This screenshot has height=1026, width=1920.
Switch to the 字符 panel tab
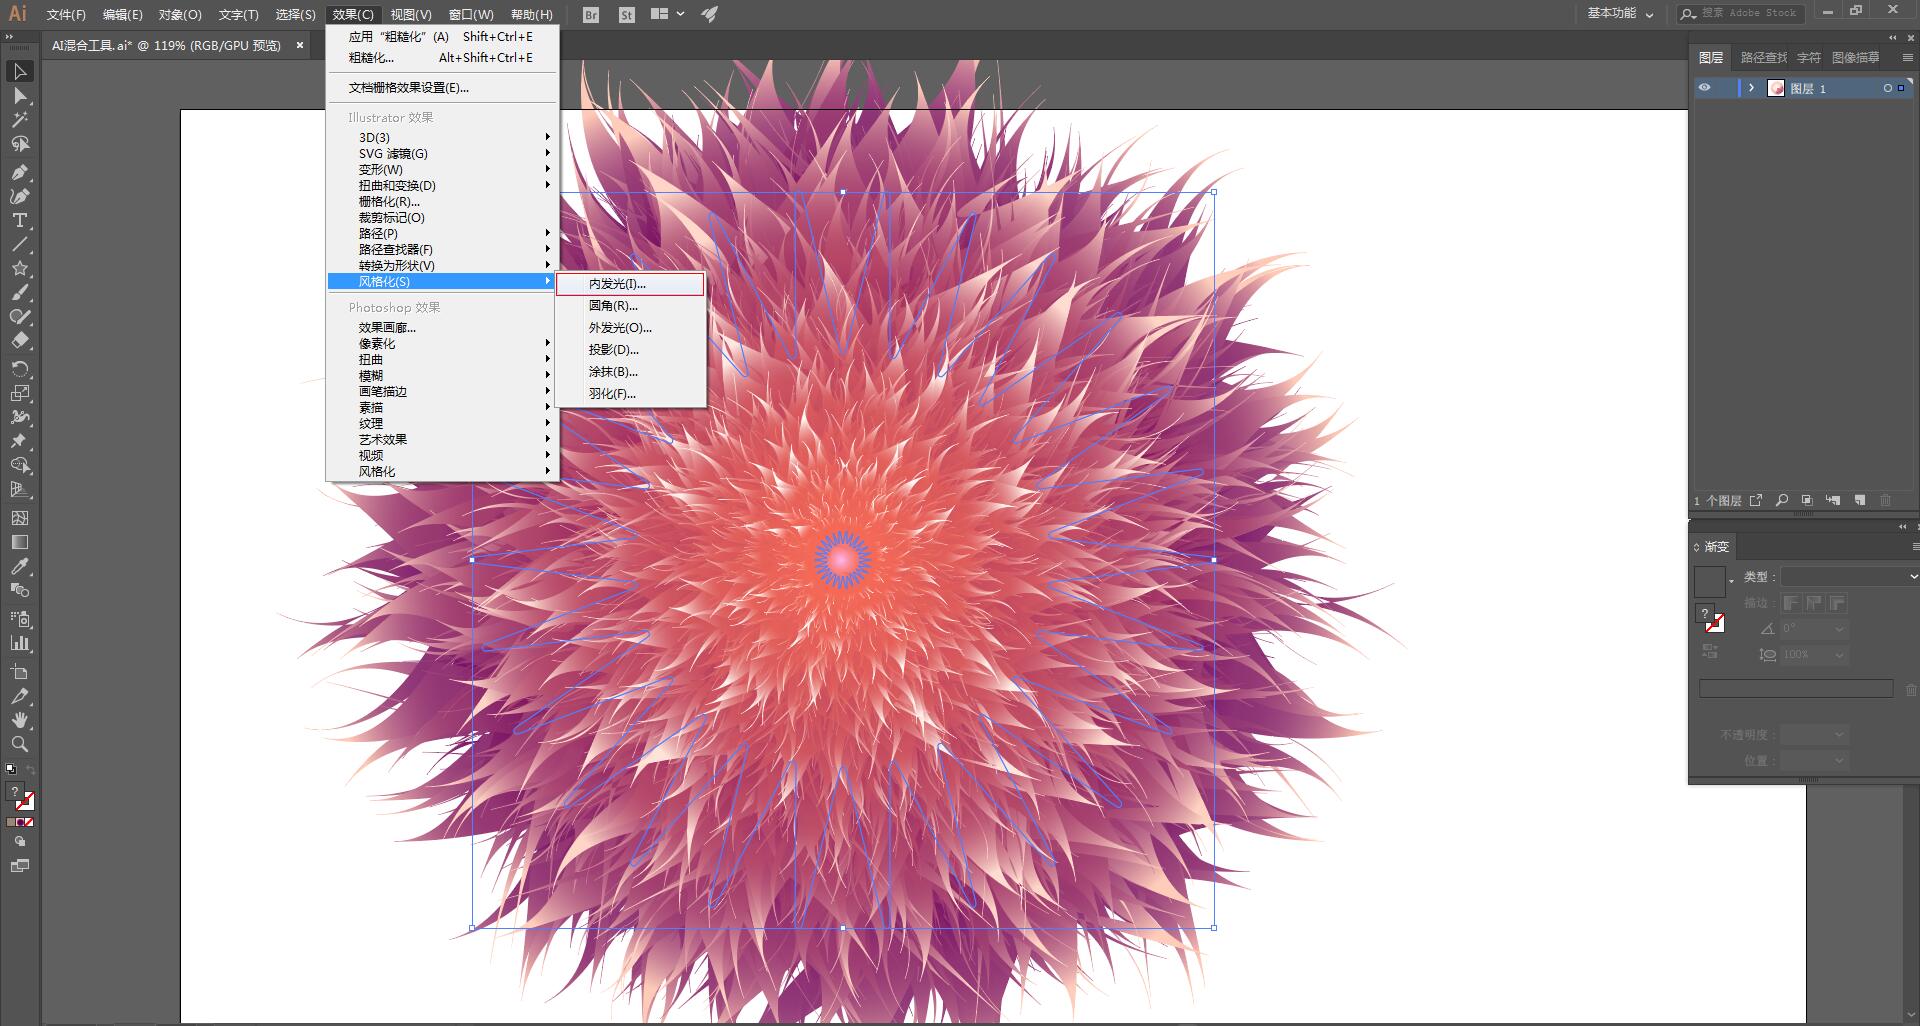coord(1809,58)
